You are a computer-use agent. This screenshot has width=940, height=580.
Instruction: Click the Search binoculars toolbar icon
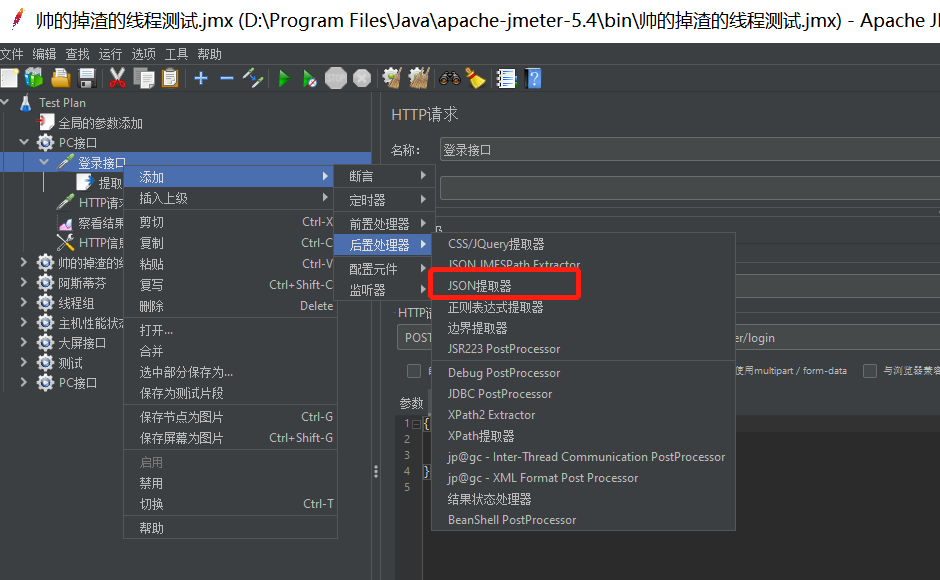pos(449,78)
